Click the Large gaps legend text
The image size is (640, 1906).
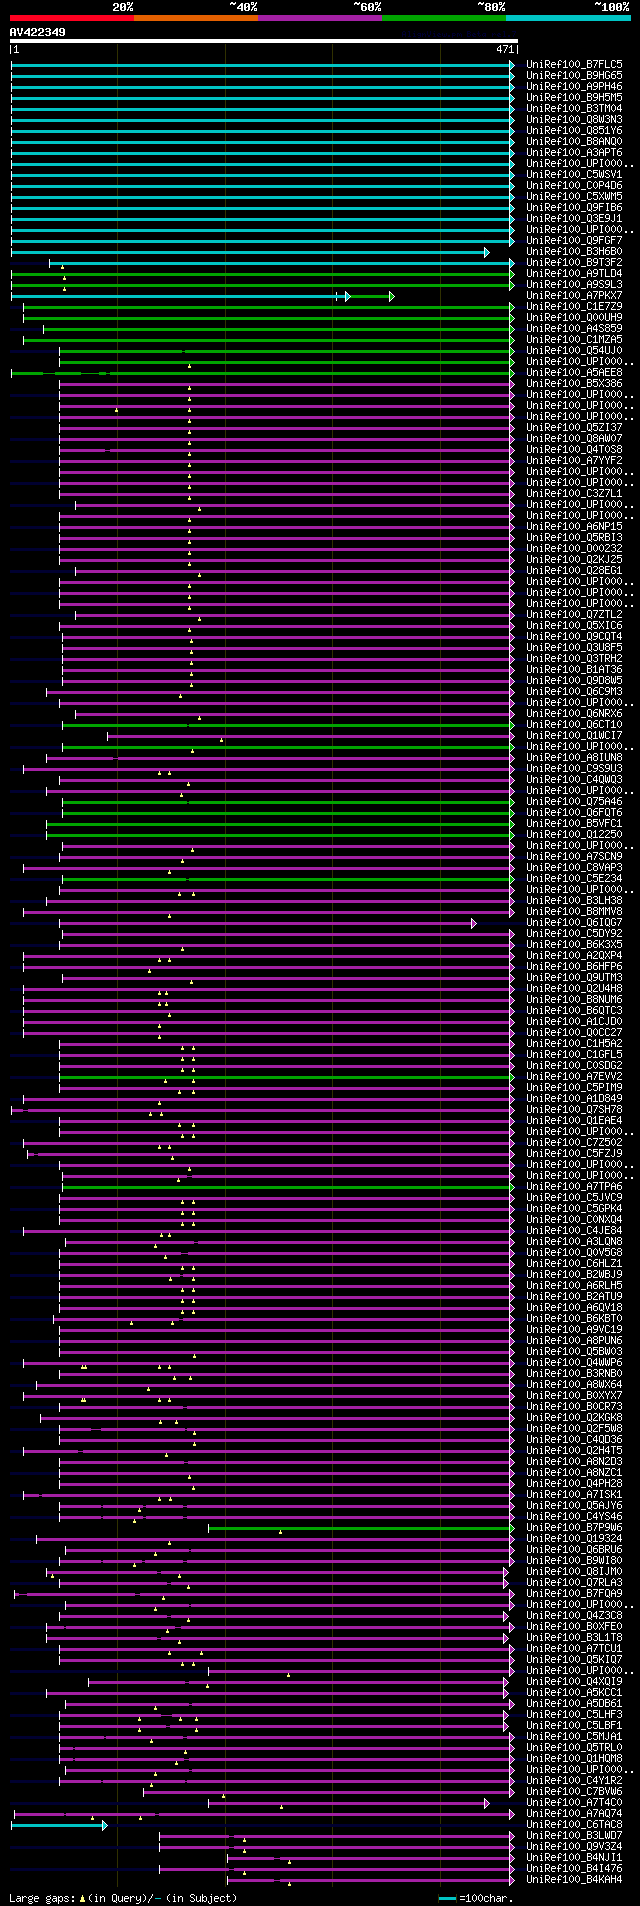tap(123, 1898)
